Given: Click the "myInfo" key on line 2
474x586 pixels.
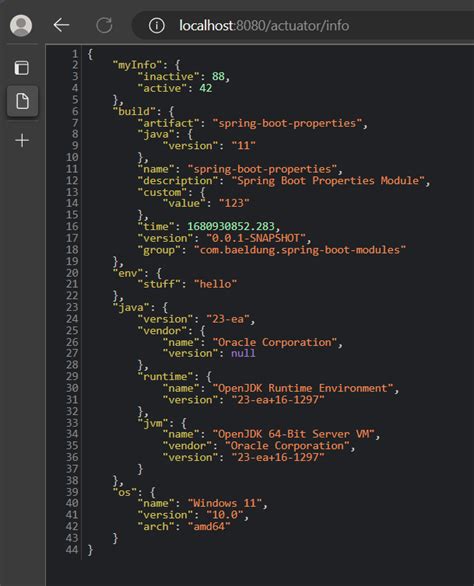Looking at the screenshot, I should 137,65.
